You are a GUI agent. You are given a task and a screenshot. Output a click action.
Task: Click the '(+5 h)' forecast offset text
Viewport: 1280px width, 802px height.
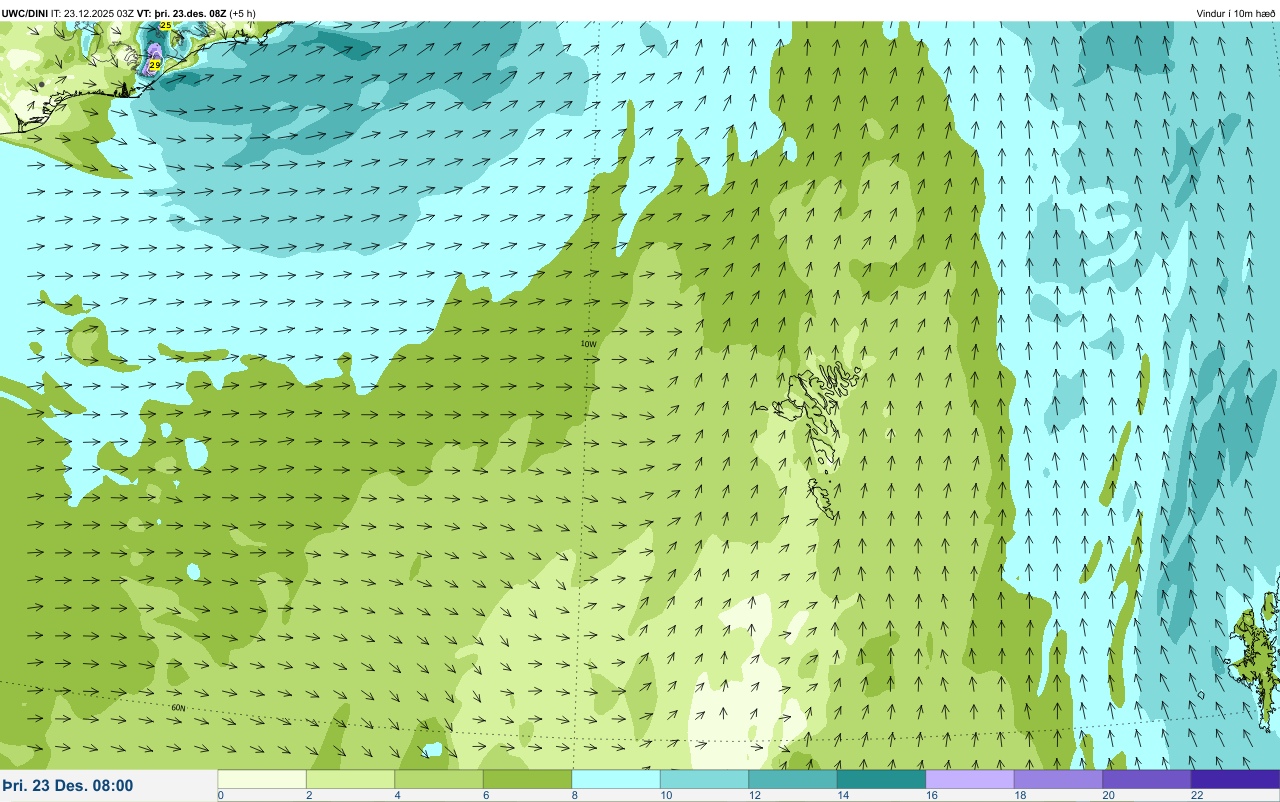pos(242,13)
